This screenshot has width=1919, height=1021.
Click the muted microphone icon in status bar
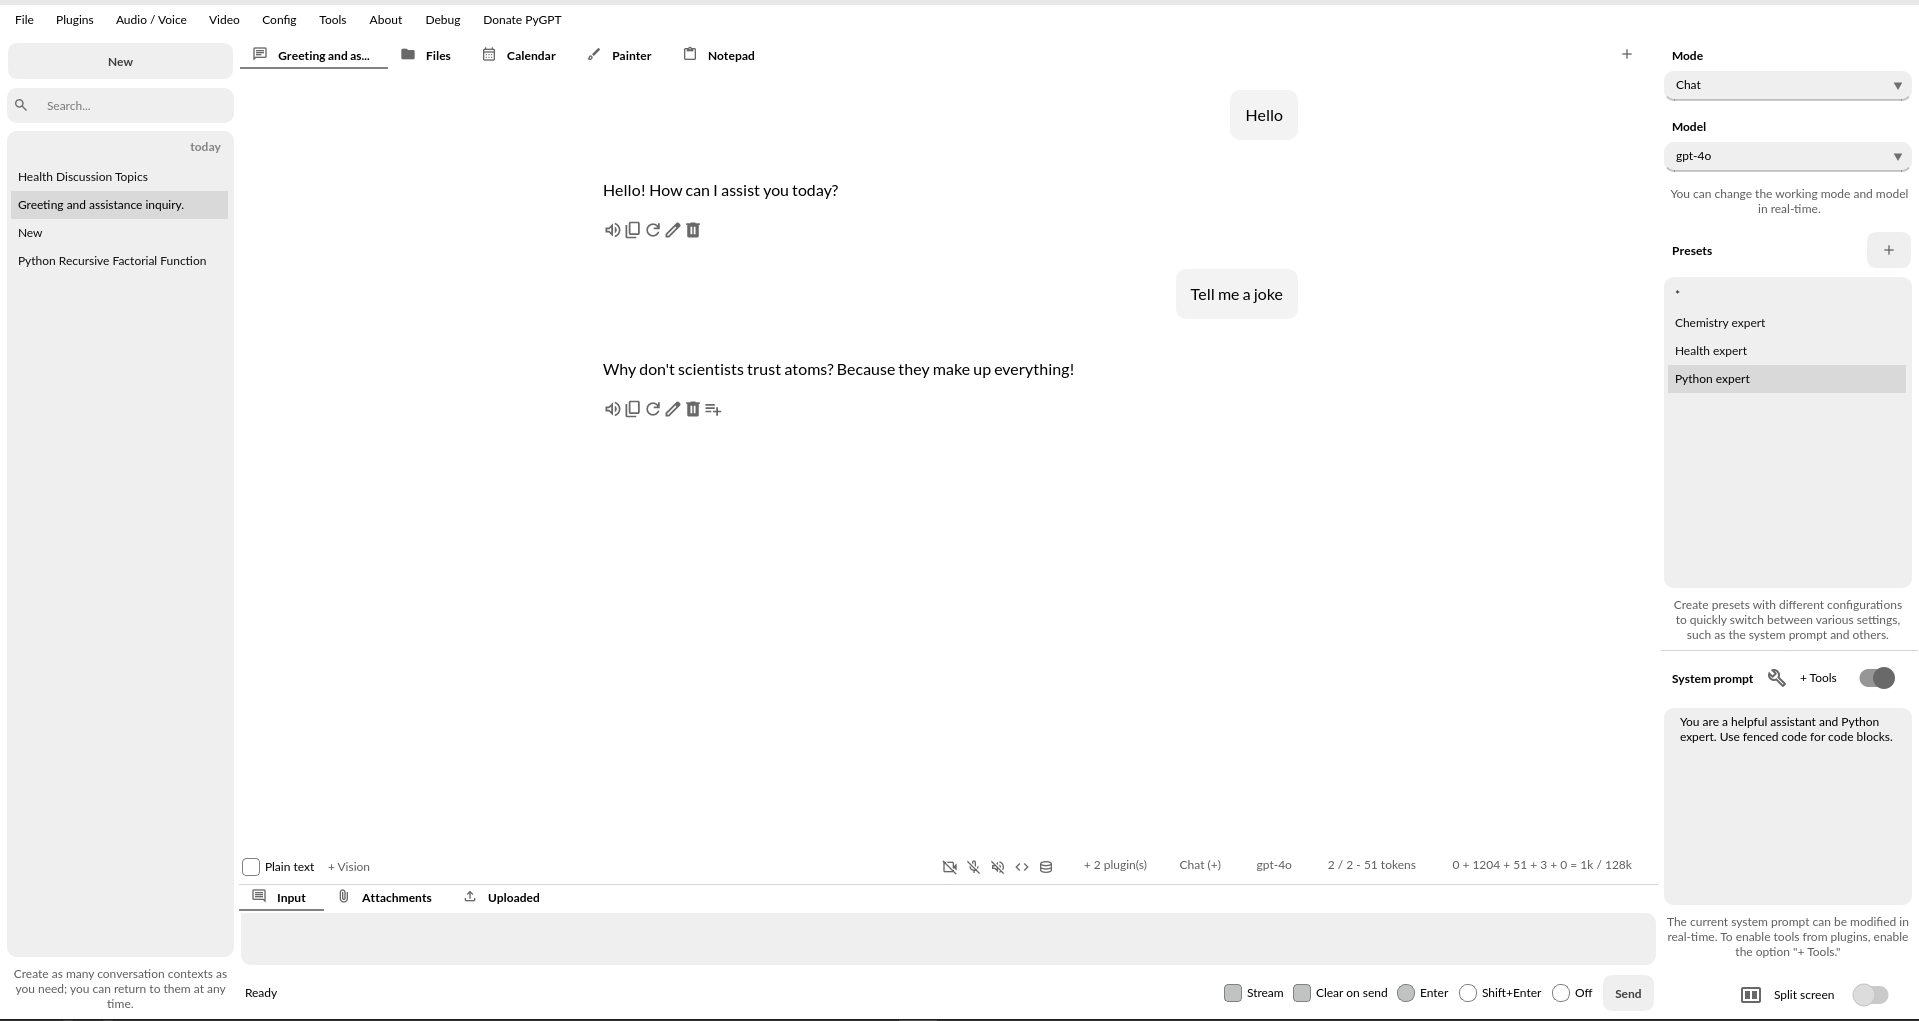[974, 867]
